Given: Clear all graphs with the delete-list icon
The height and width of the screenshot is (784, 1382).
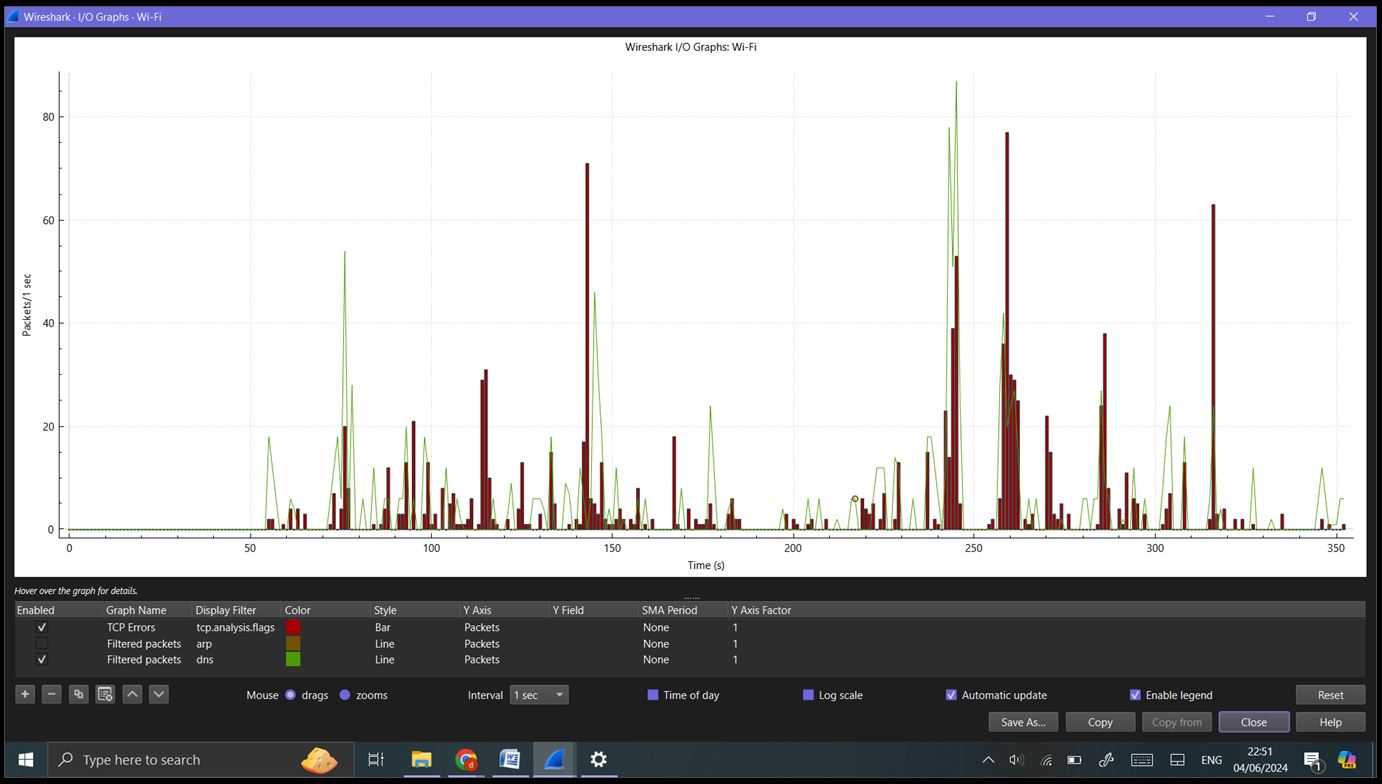Looking at the screenshot, I should [105, 693].
